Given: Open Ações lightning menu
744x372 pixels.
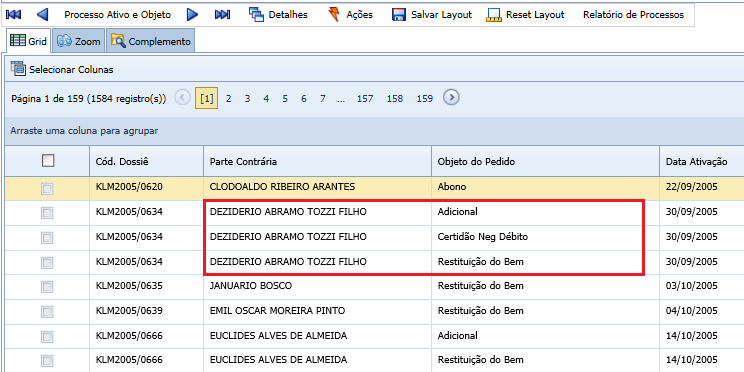Looking at the screenshot, I should coord(350,15).
